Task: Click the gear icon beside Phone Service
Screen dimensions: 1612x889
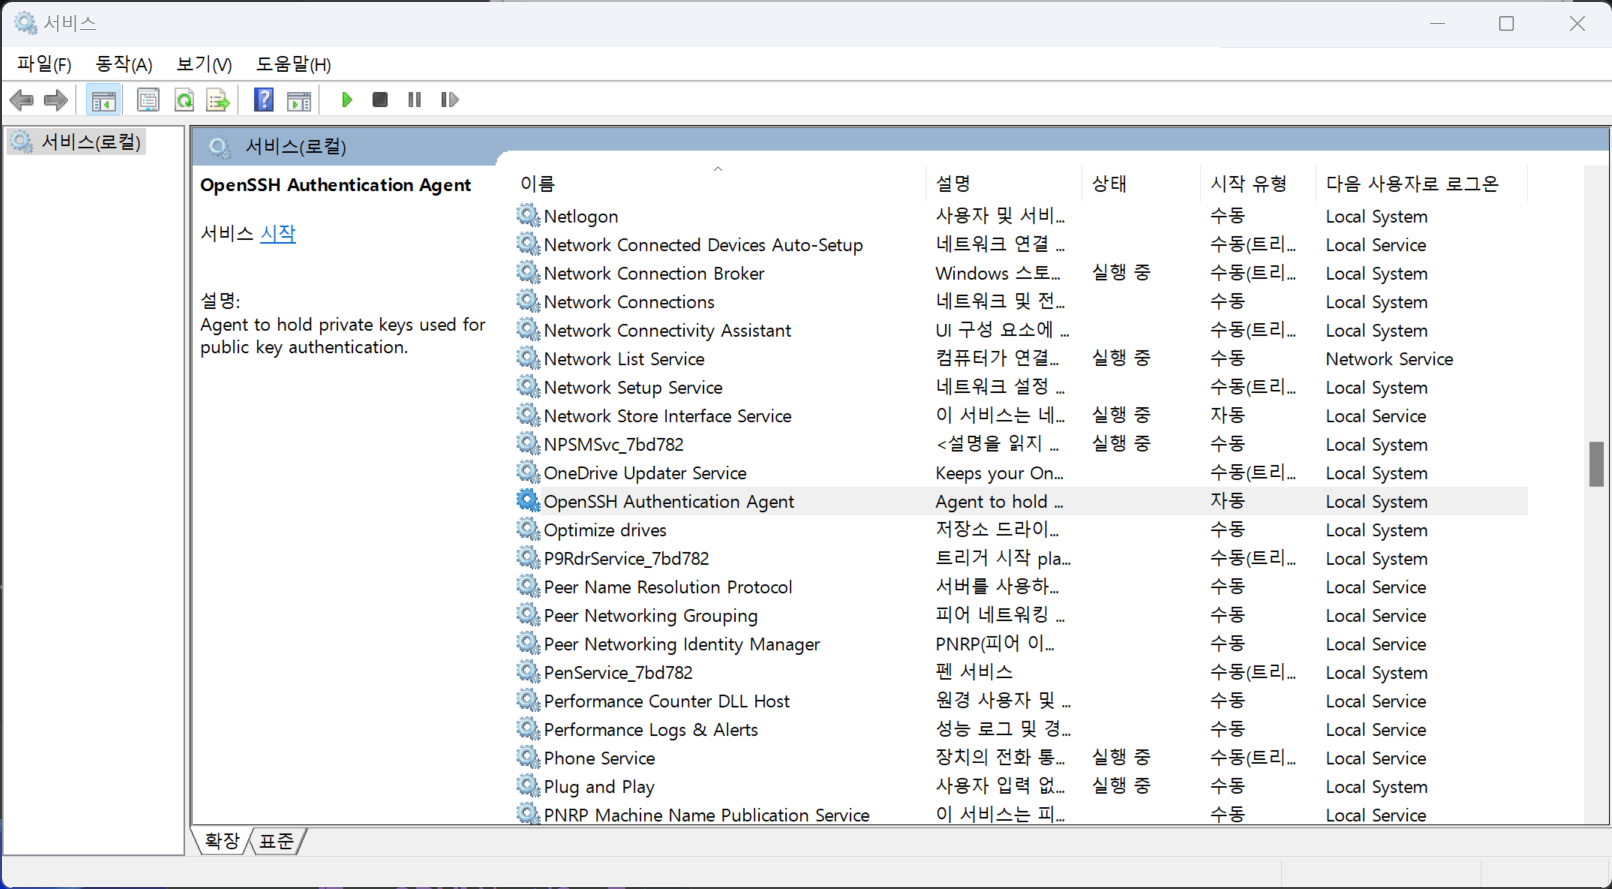Action: (528, 757)
